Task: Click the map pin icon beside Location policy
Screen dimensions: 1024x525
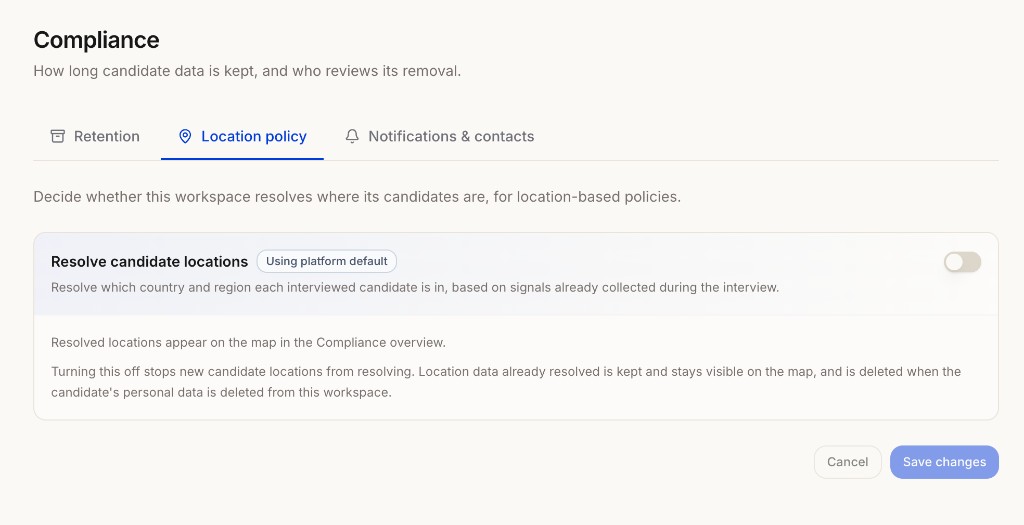Action: pyautogui.click(x=185, y=136)
